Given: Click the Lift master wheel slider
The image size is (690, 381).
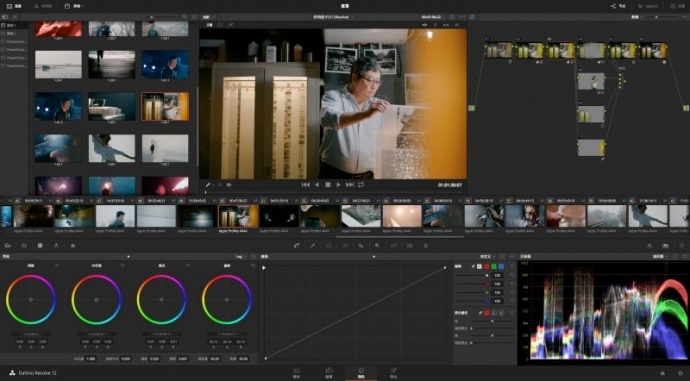Looking at the screenshot, I should pyautogui.click(x=31, y=334).
